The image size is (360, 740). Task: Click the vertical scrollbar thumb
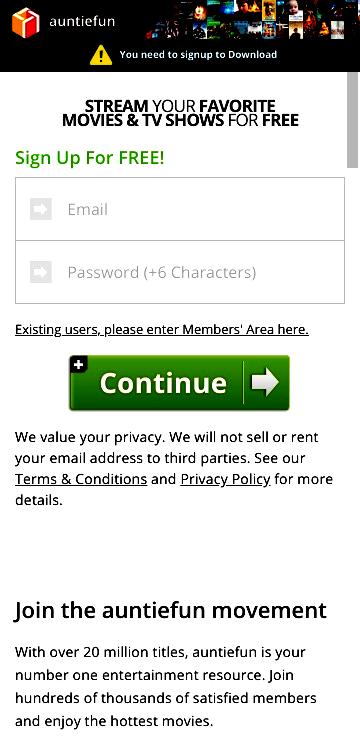(353, 119)
